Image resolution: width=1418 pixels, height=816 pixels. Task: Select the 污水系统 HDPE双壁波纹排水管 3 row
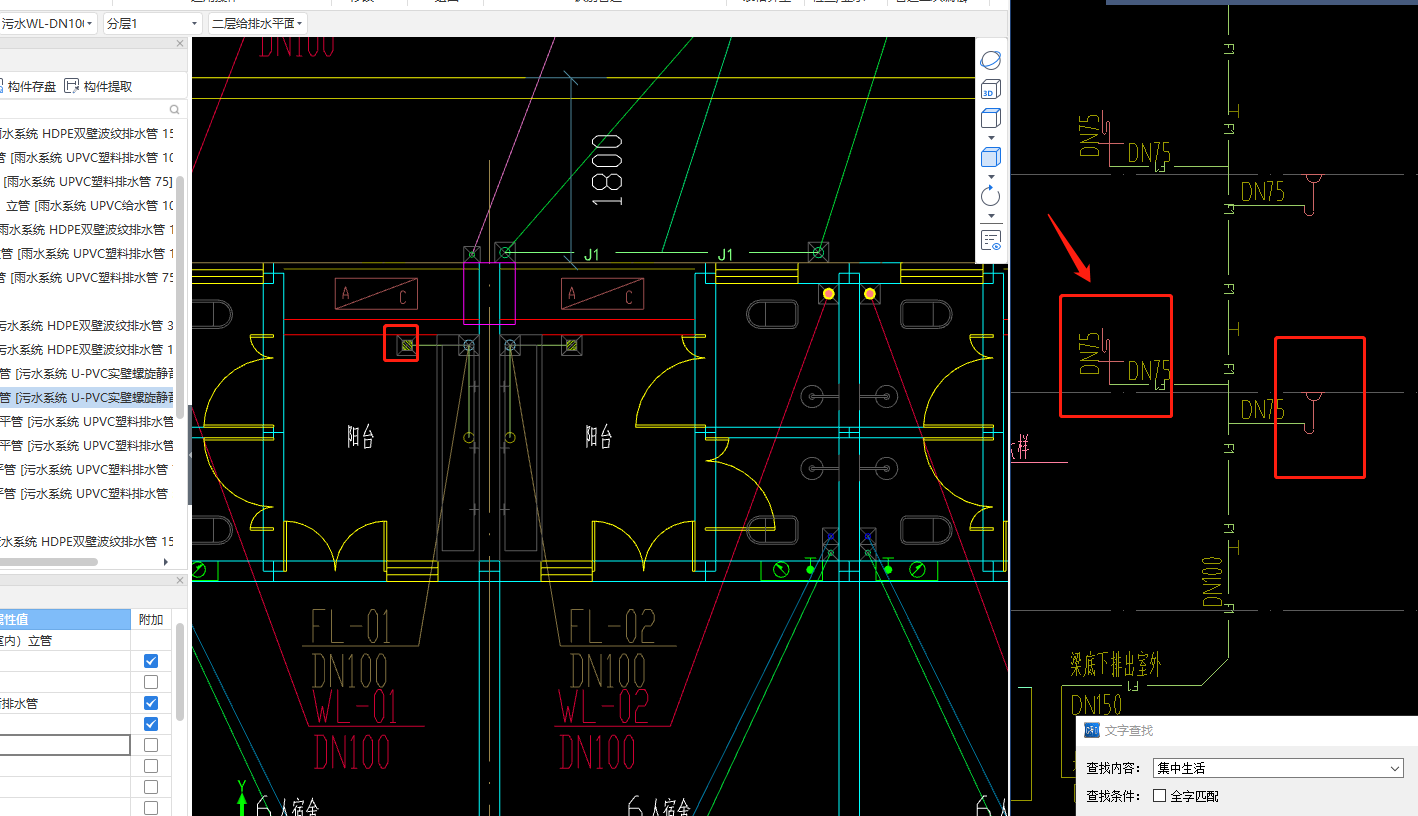pyautogui.click(x=87, y=325)
